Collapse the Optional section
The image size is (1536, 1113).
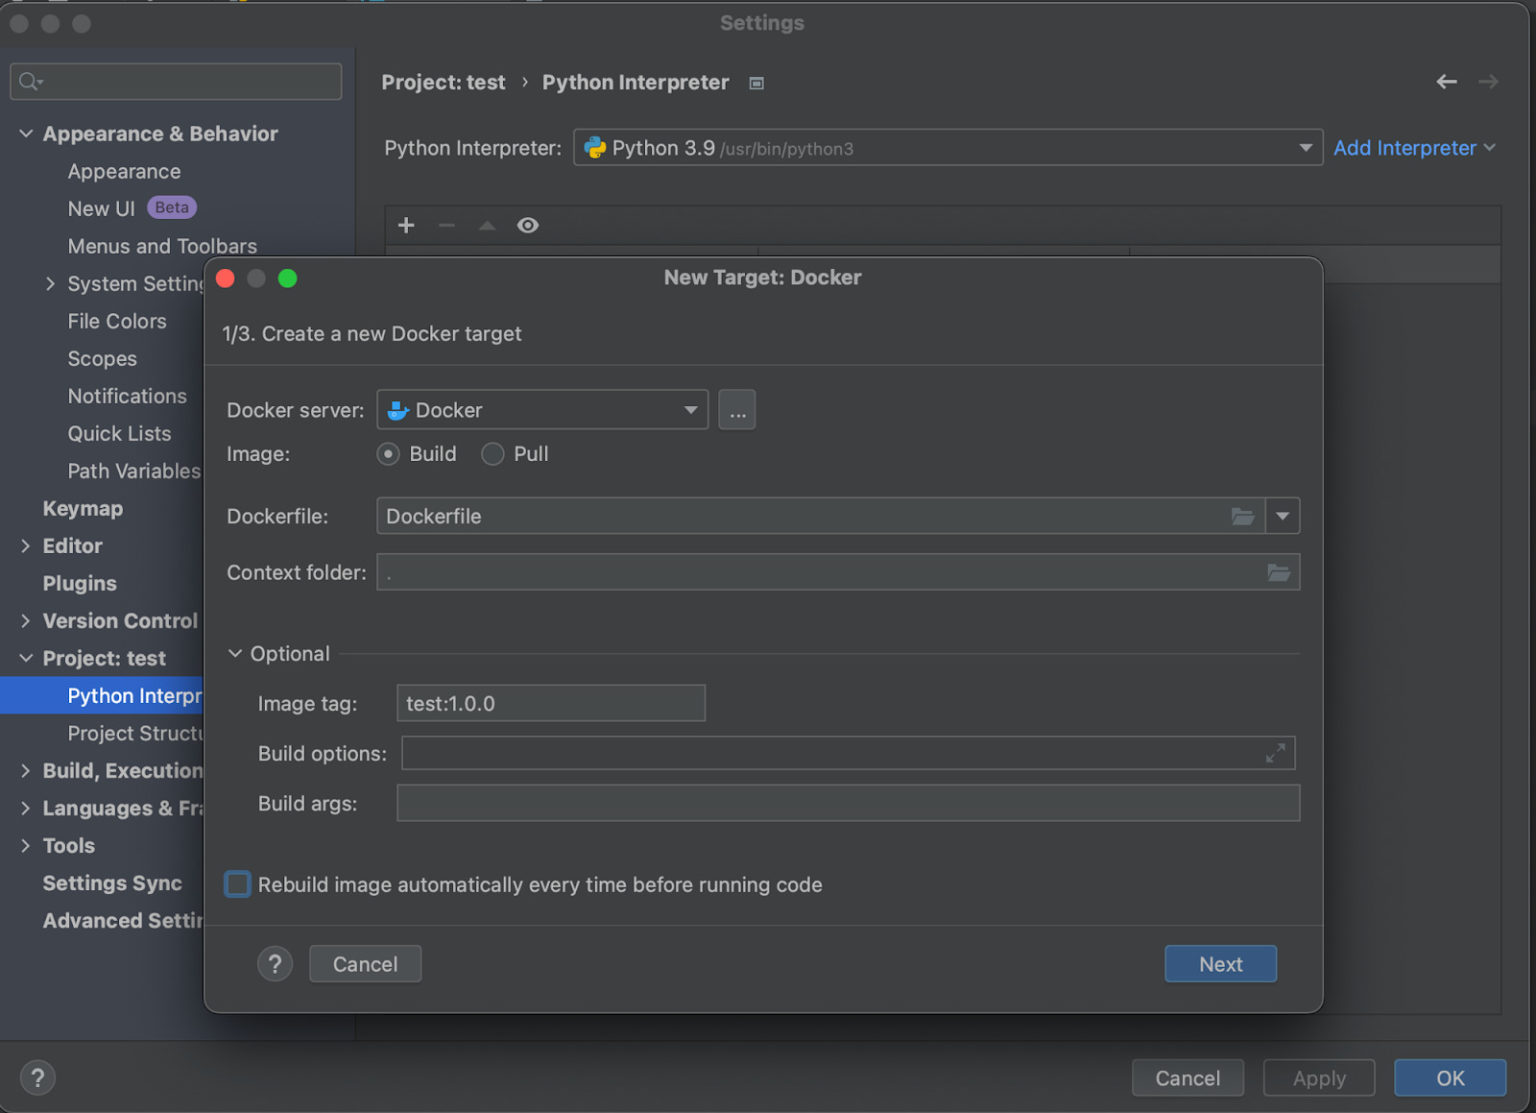(x=235, y=653)
